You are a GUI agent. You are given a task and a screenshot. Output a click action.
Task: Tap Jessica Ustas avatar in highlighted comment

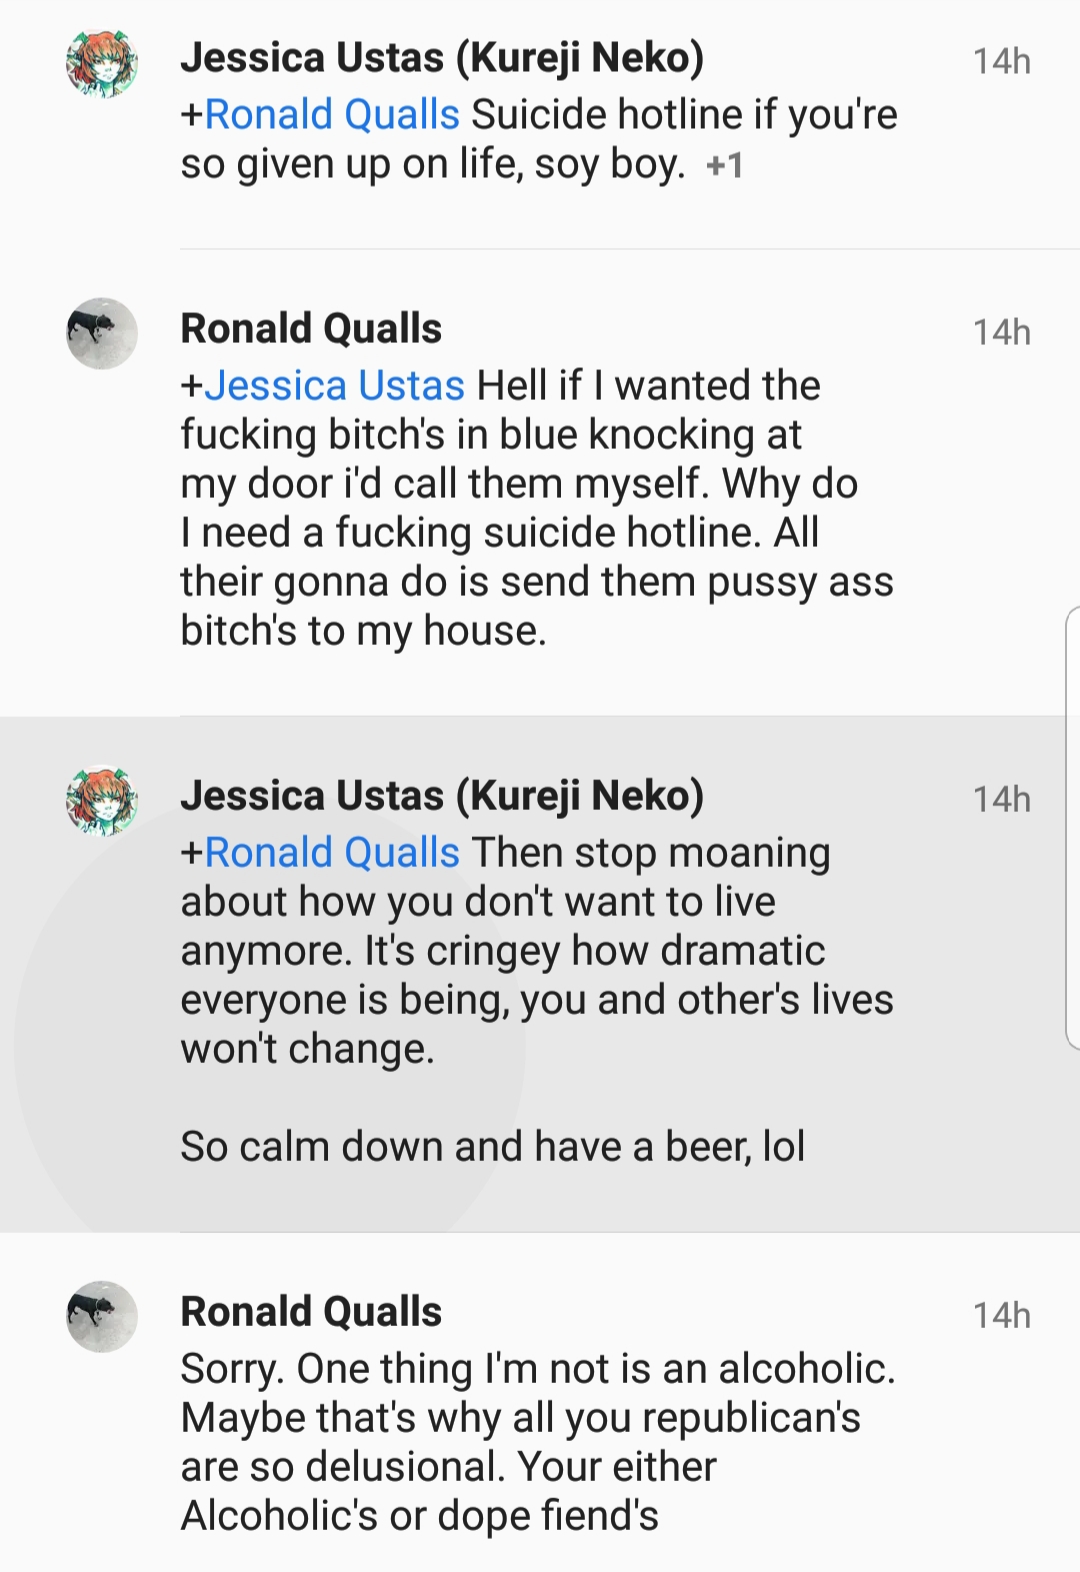click(x=102, y=800)
